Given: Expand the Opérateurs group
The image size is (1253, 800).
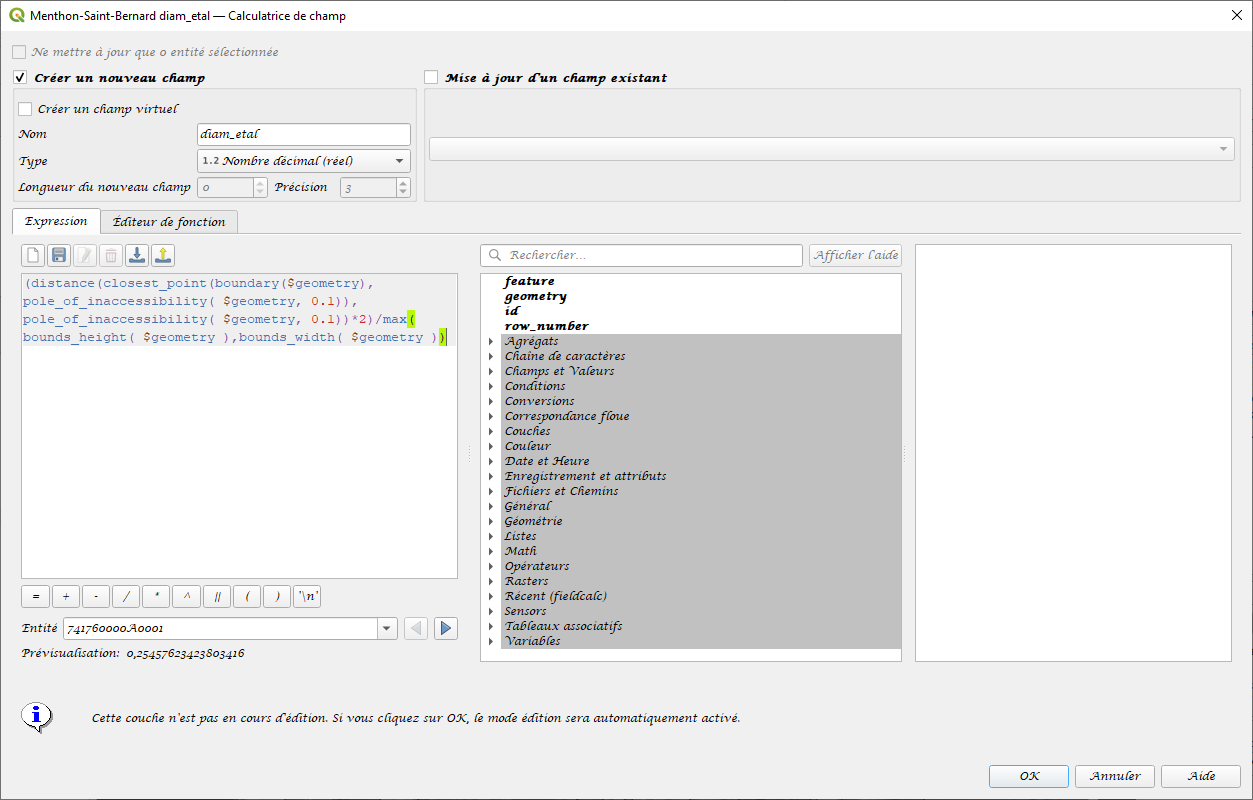Looking at the screenshot, I should coord(491,567).
